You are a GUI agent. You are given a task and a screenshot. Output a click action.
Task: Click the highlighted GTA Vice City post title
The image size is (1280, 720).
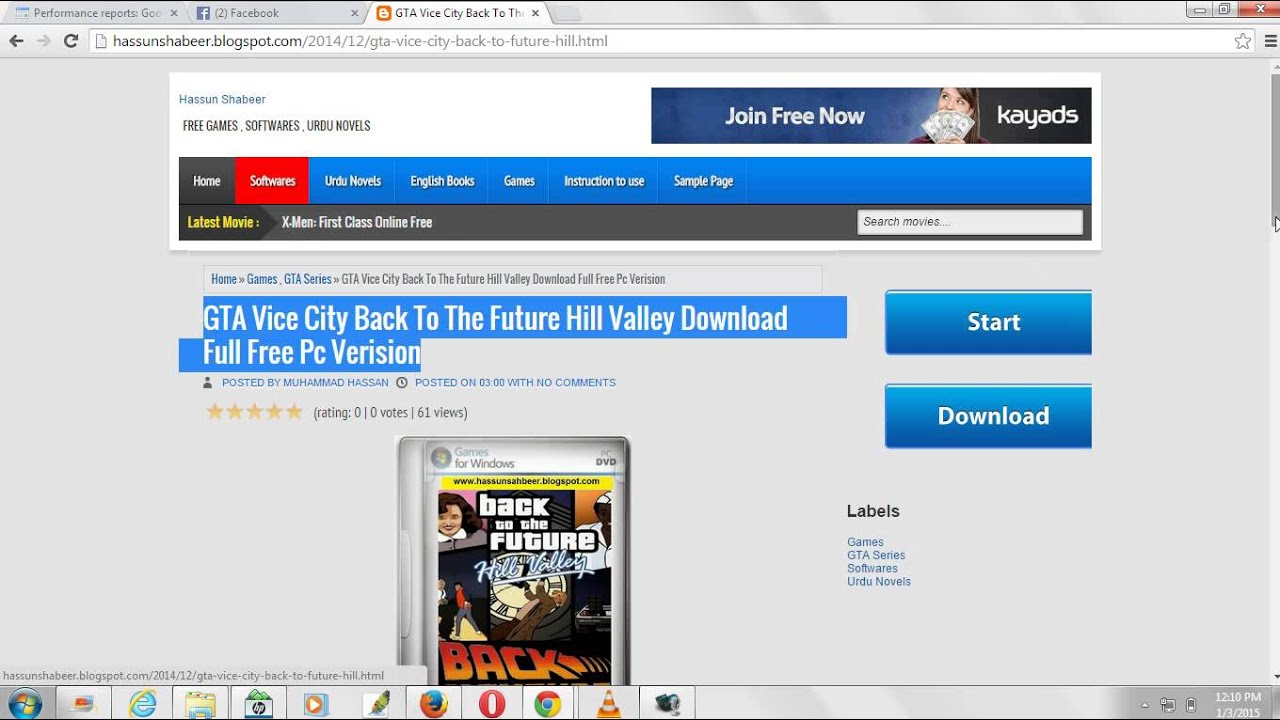point(495,335)
